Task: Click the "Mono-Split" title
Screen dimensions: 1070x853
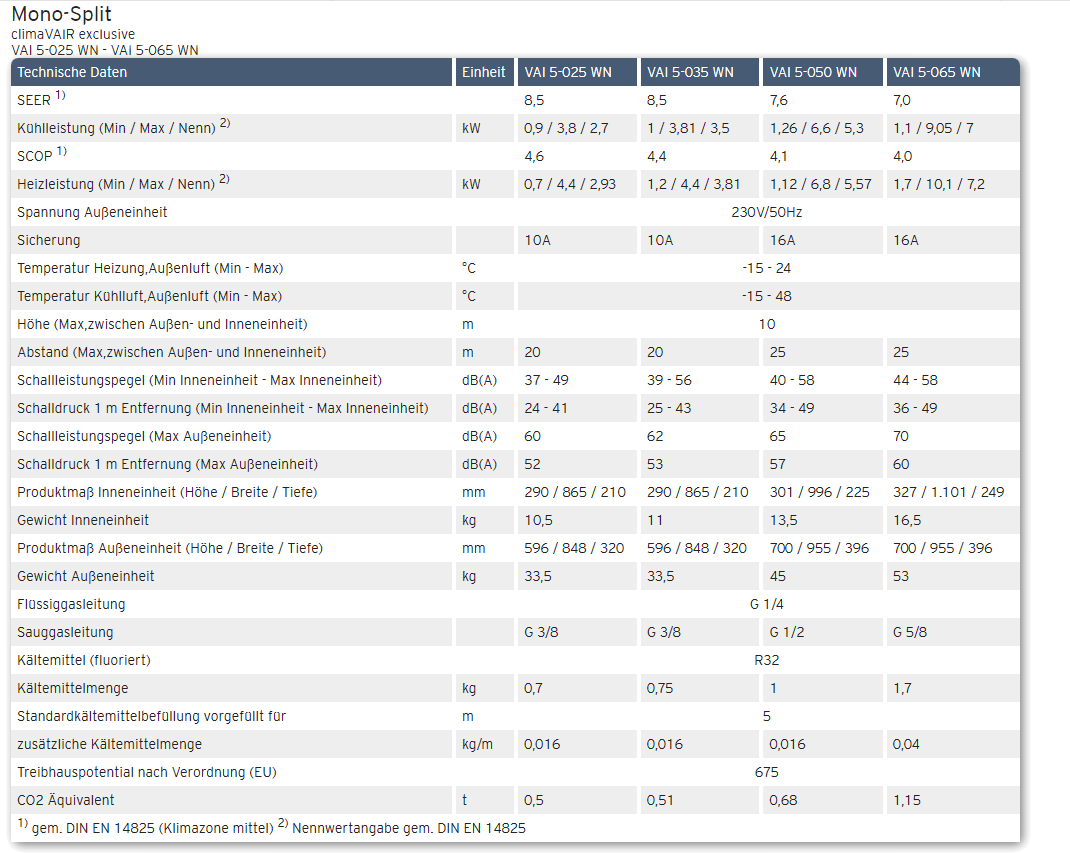Action: click(61, 14)
